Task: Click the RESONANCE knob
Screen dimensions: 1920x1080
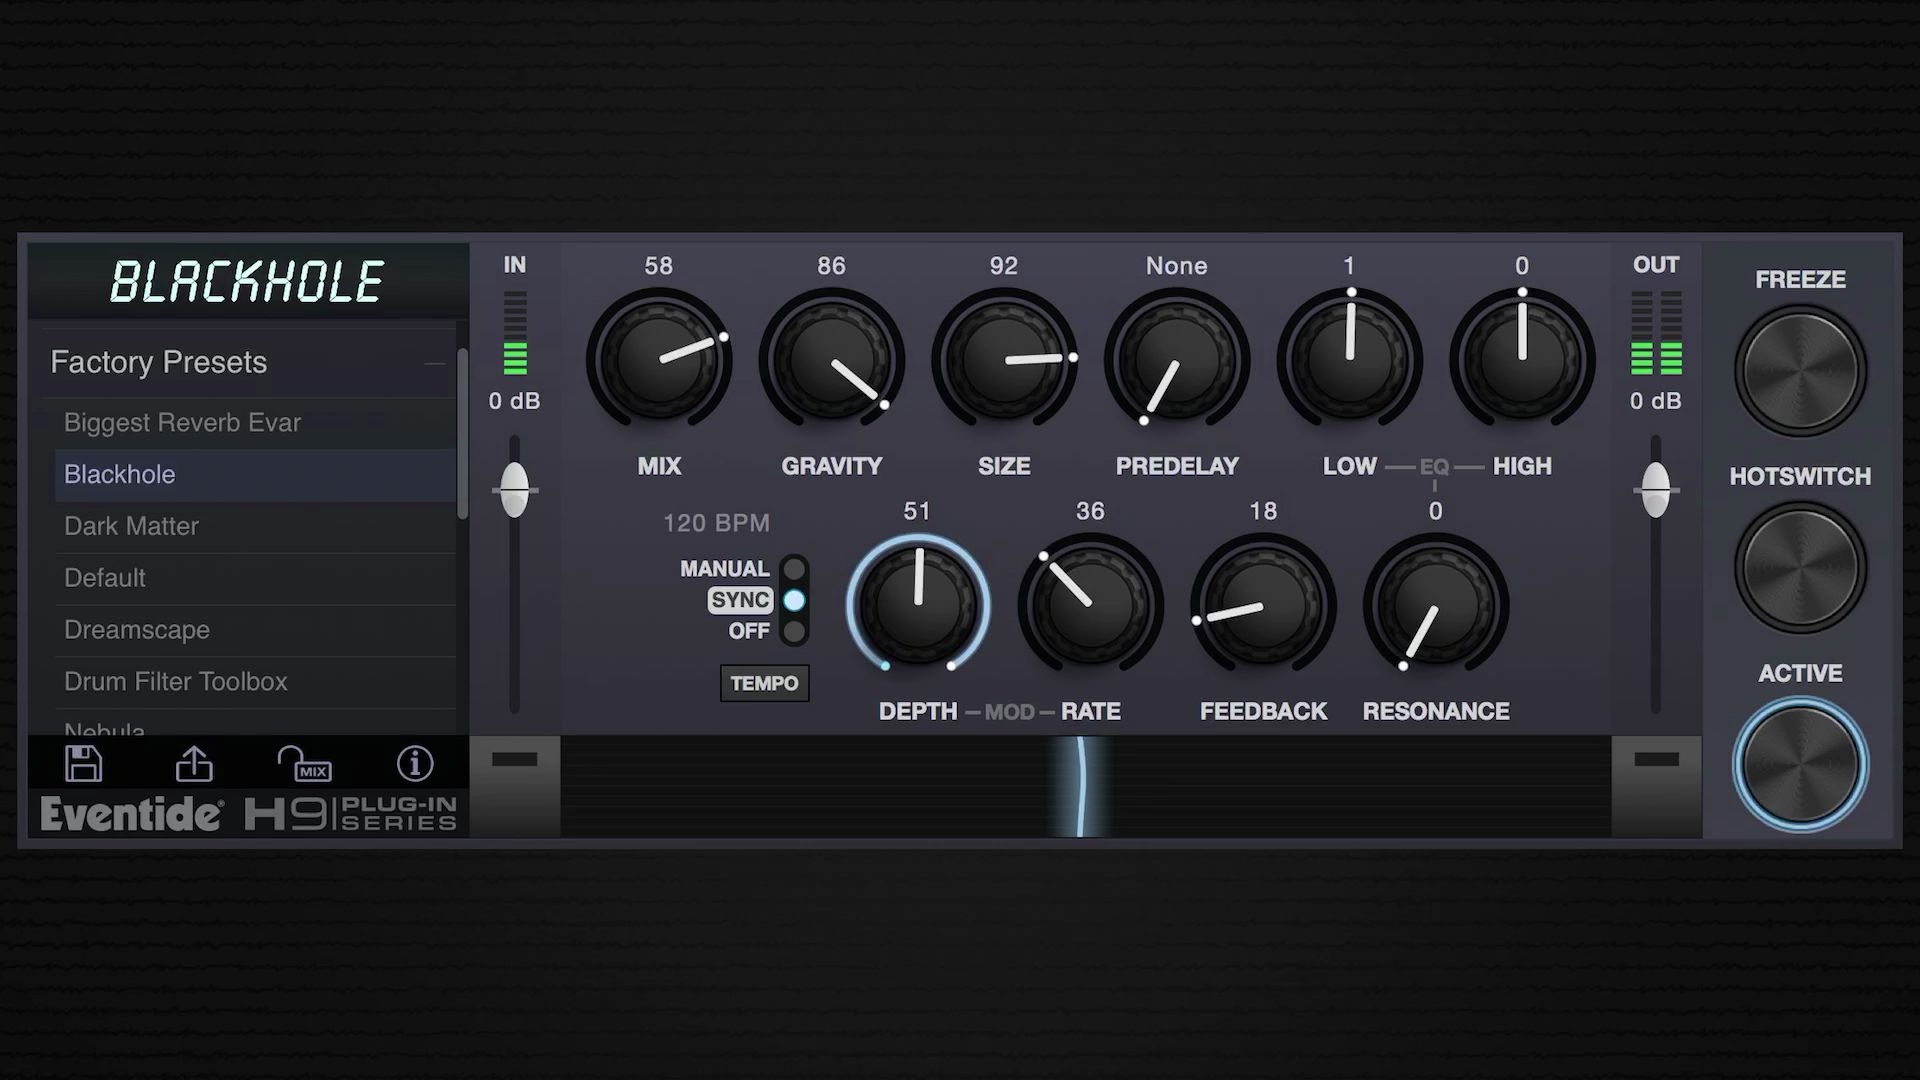Action: click(x=1436, y=605)
